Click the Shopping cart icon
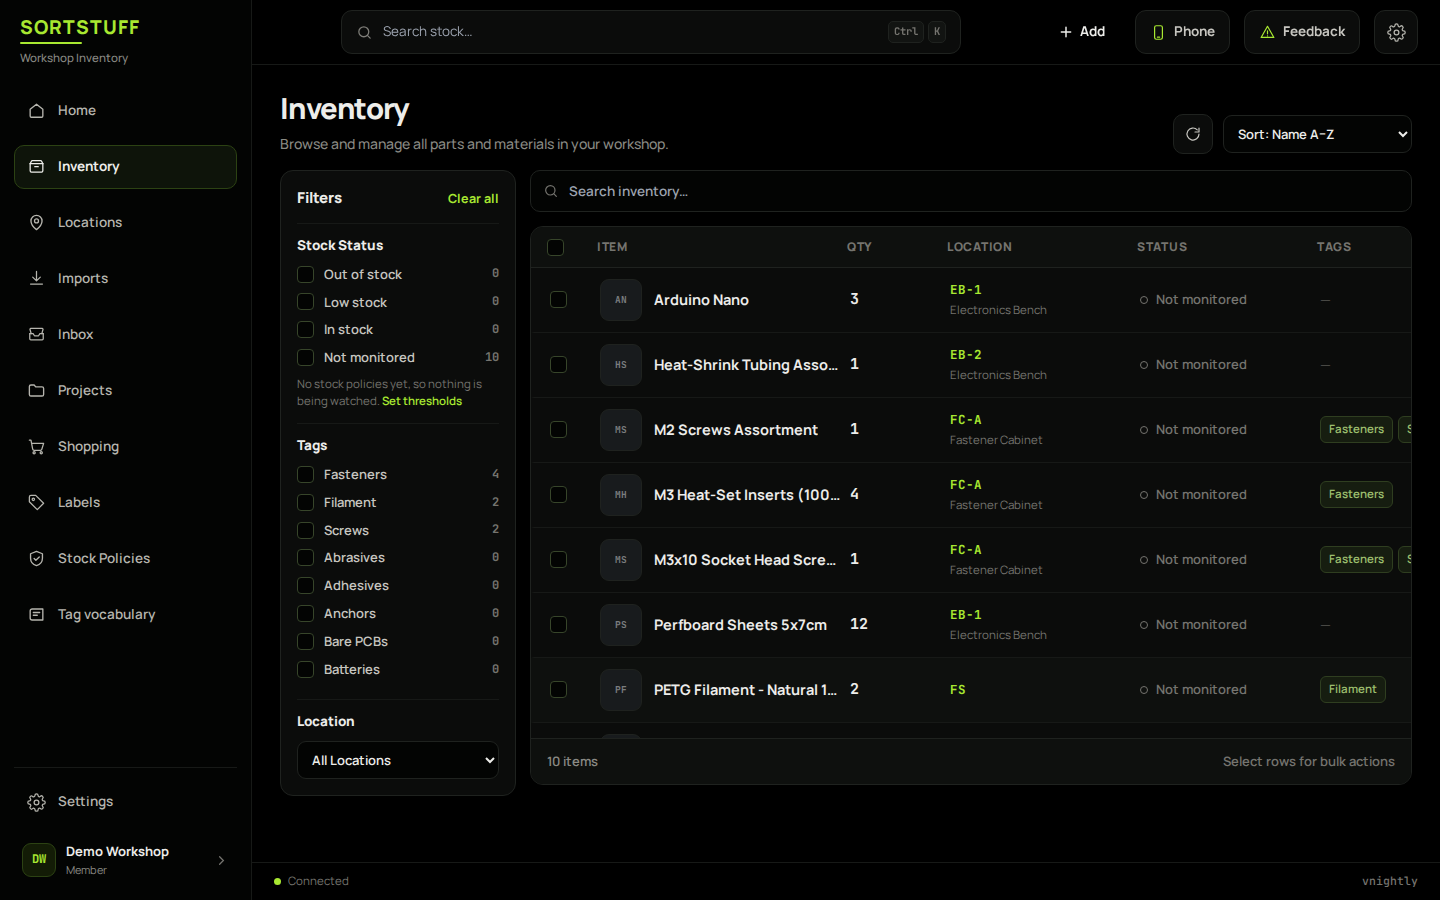Screen dimensions: 1440x900 point(37,447)
